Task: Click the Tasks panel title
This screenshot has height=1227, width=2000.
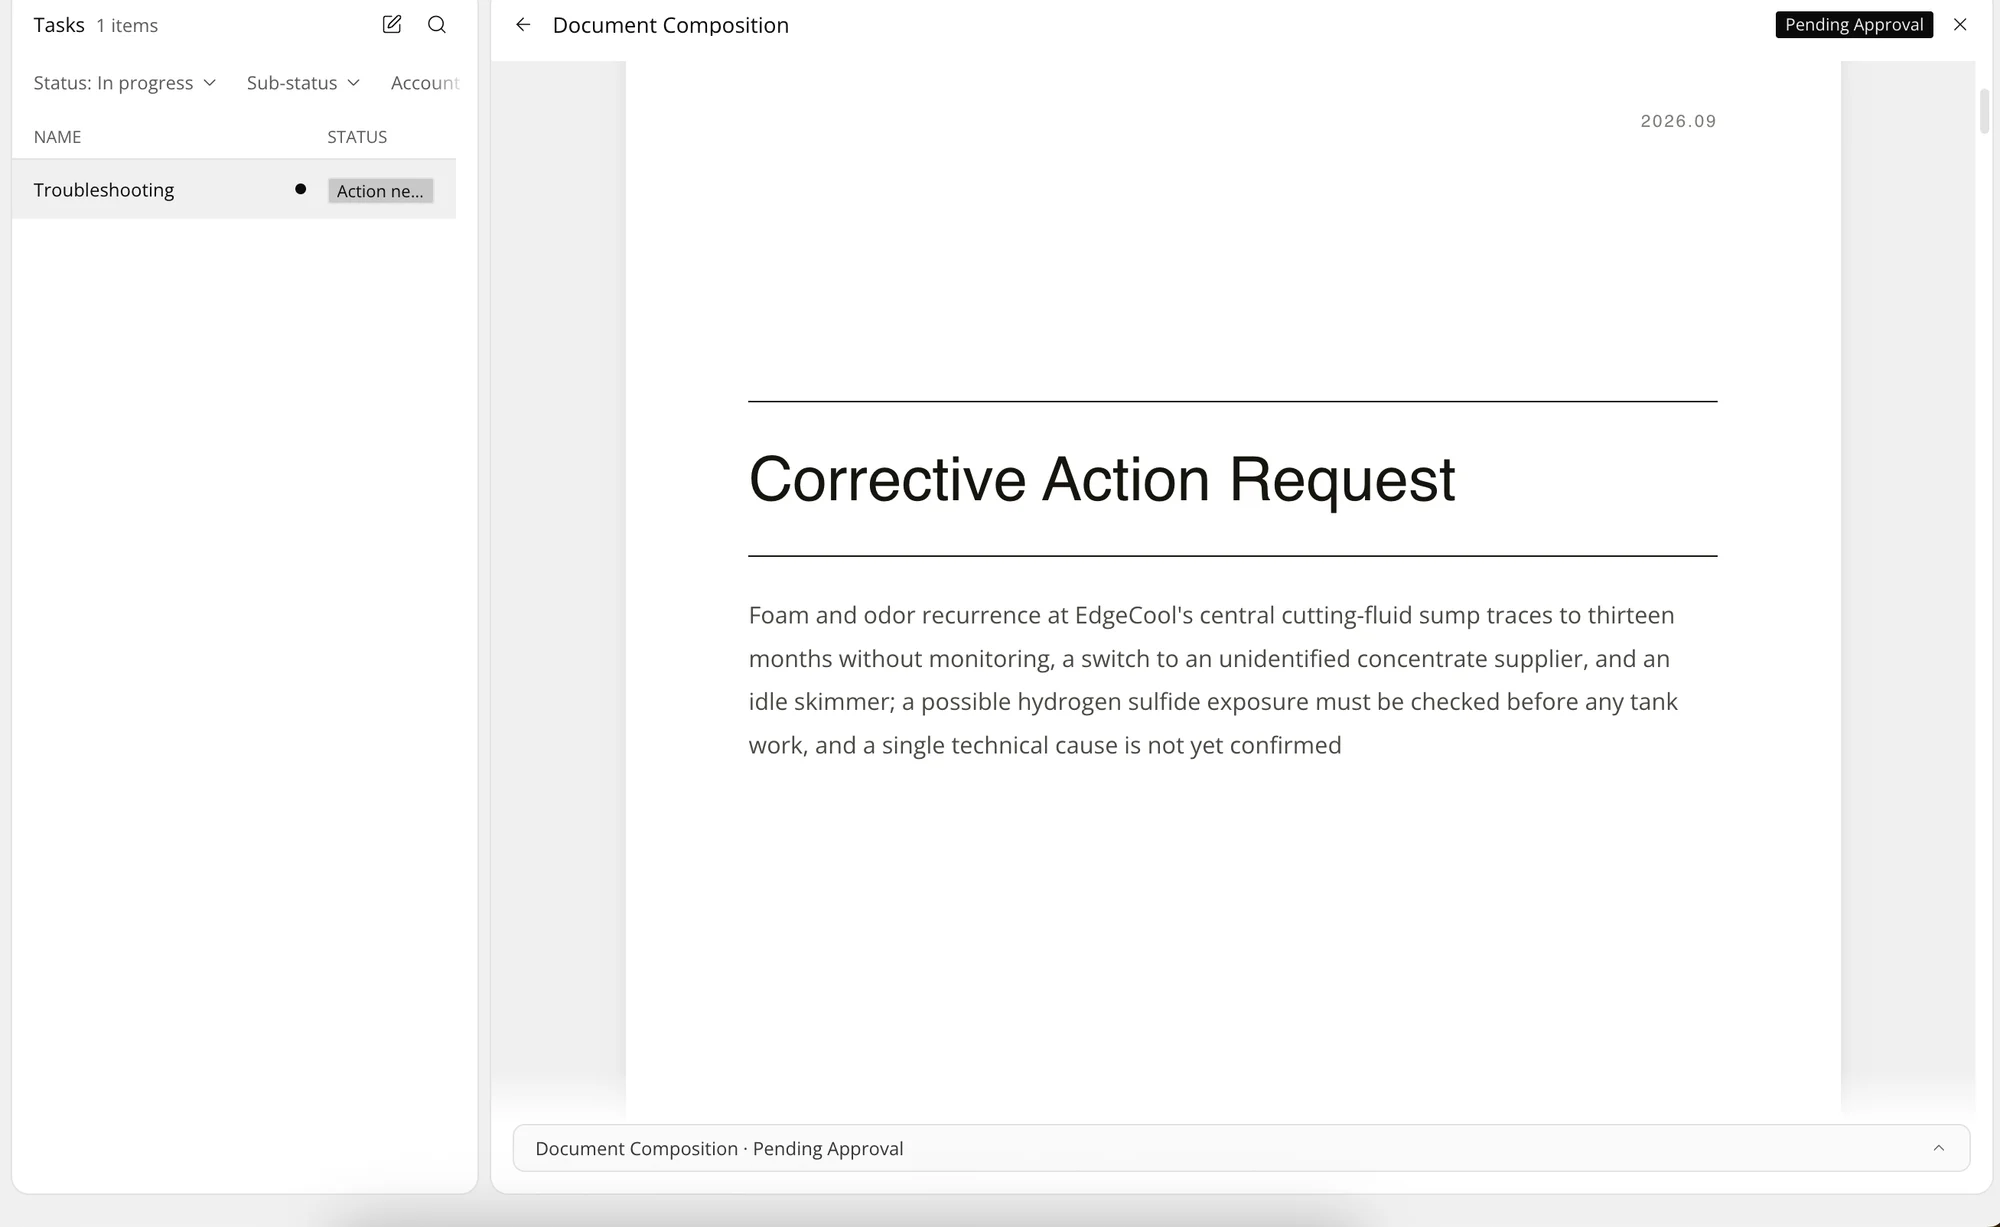Action: pyautogui.click(x=59, y=25)
